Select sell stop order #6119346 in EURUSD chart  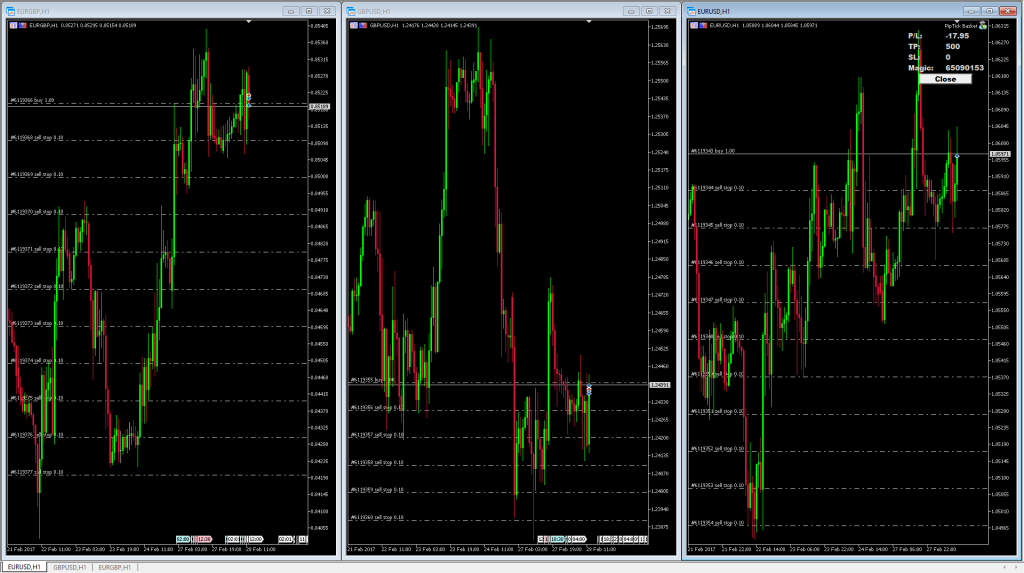(x=718, y=263)
